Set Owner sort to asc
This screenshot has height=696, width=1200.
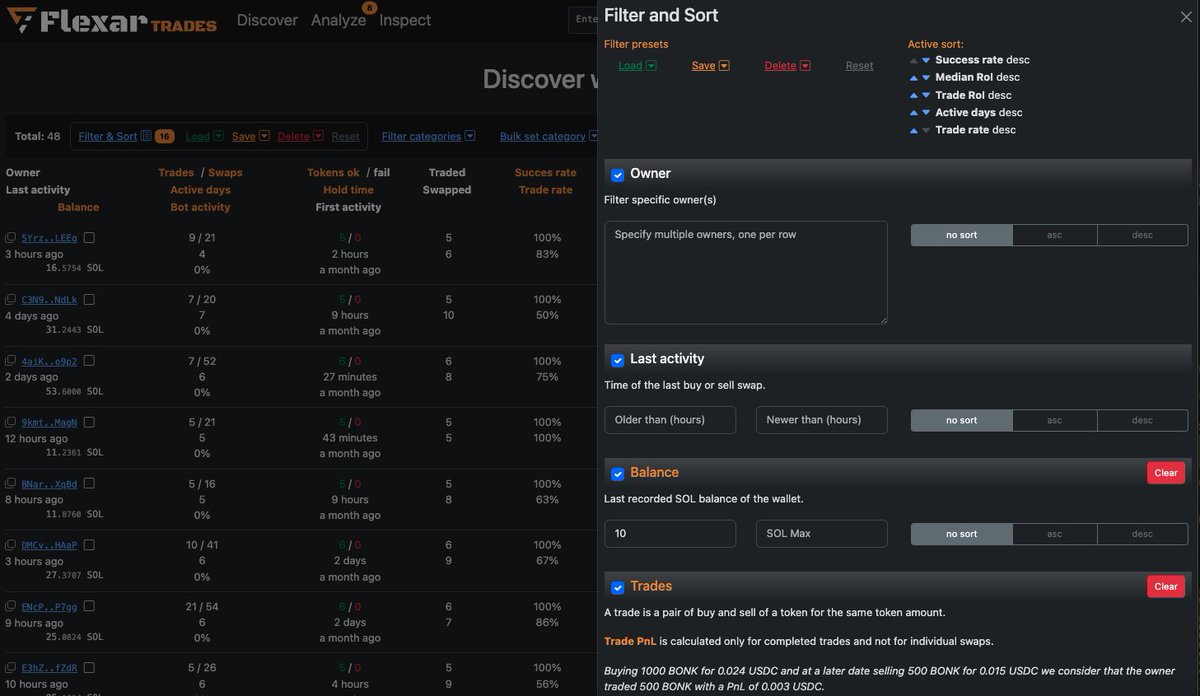(x=1054, y=235)
